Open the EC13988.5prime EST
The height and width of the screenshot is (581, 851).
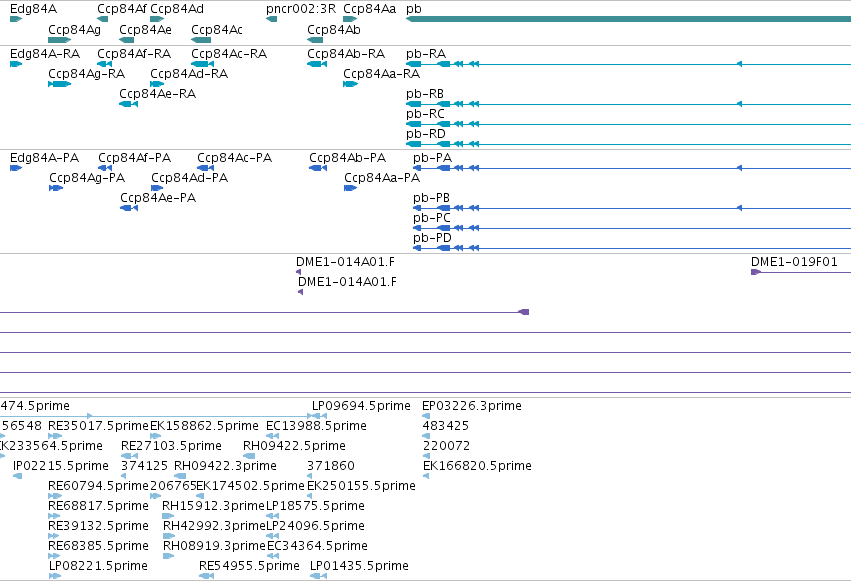click(272, 436)
